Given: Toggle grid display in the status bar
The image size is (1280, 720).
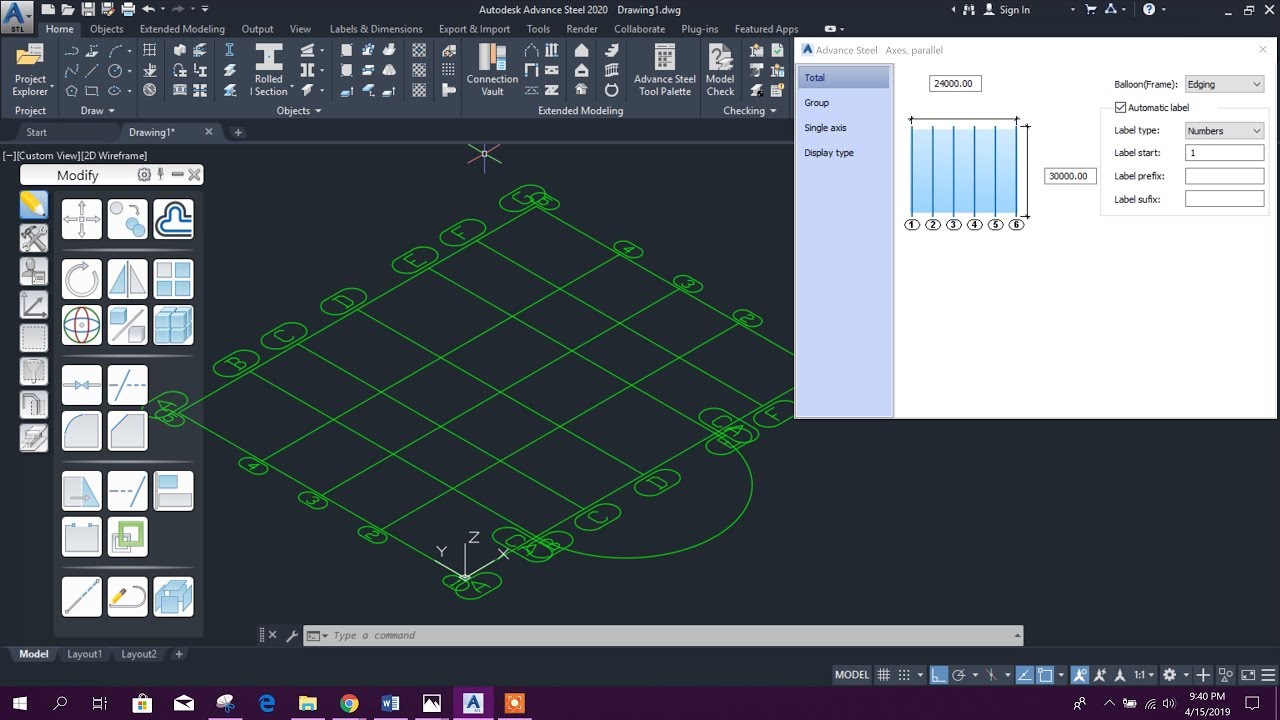Looking at the screenshot, I should (884, 675).
